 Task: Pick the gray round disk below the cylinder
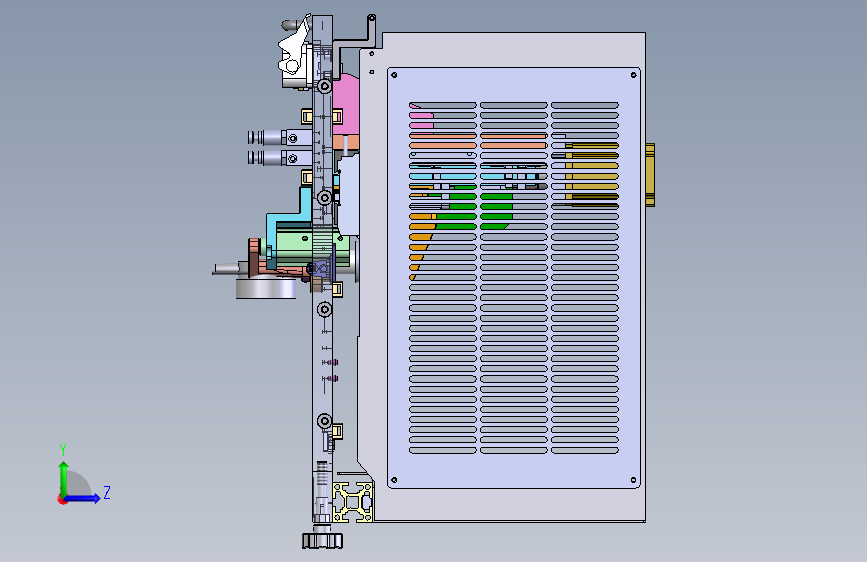coord(266,288)
